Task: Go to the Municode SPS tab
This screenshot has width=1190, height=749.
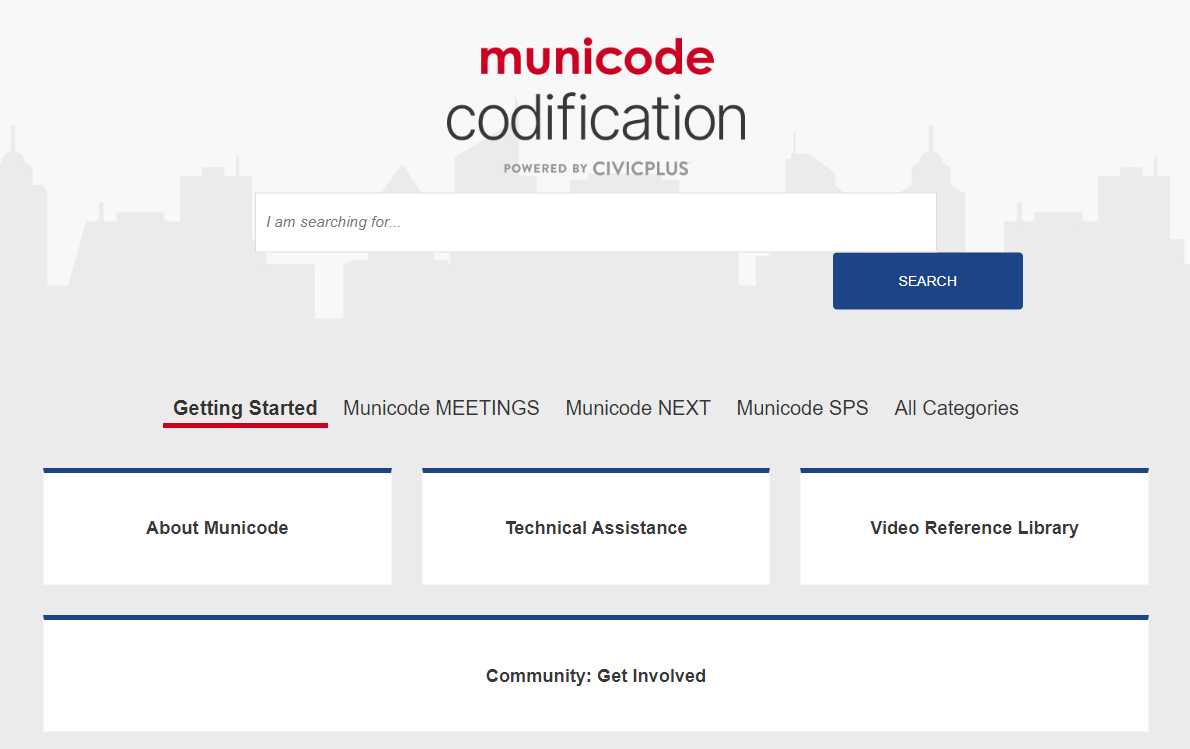Action: click(x=802, y=408)
